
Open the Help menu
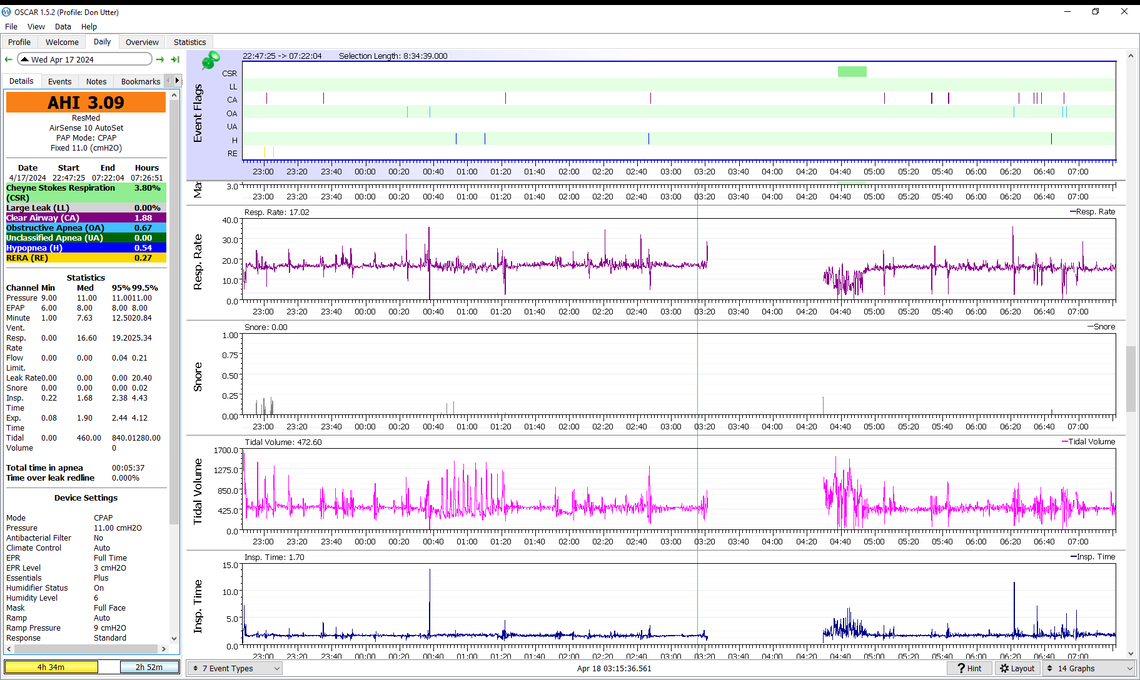coord(89,27)
